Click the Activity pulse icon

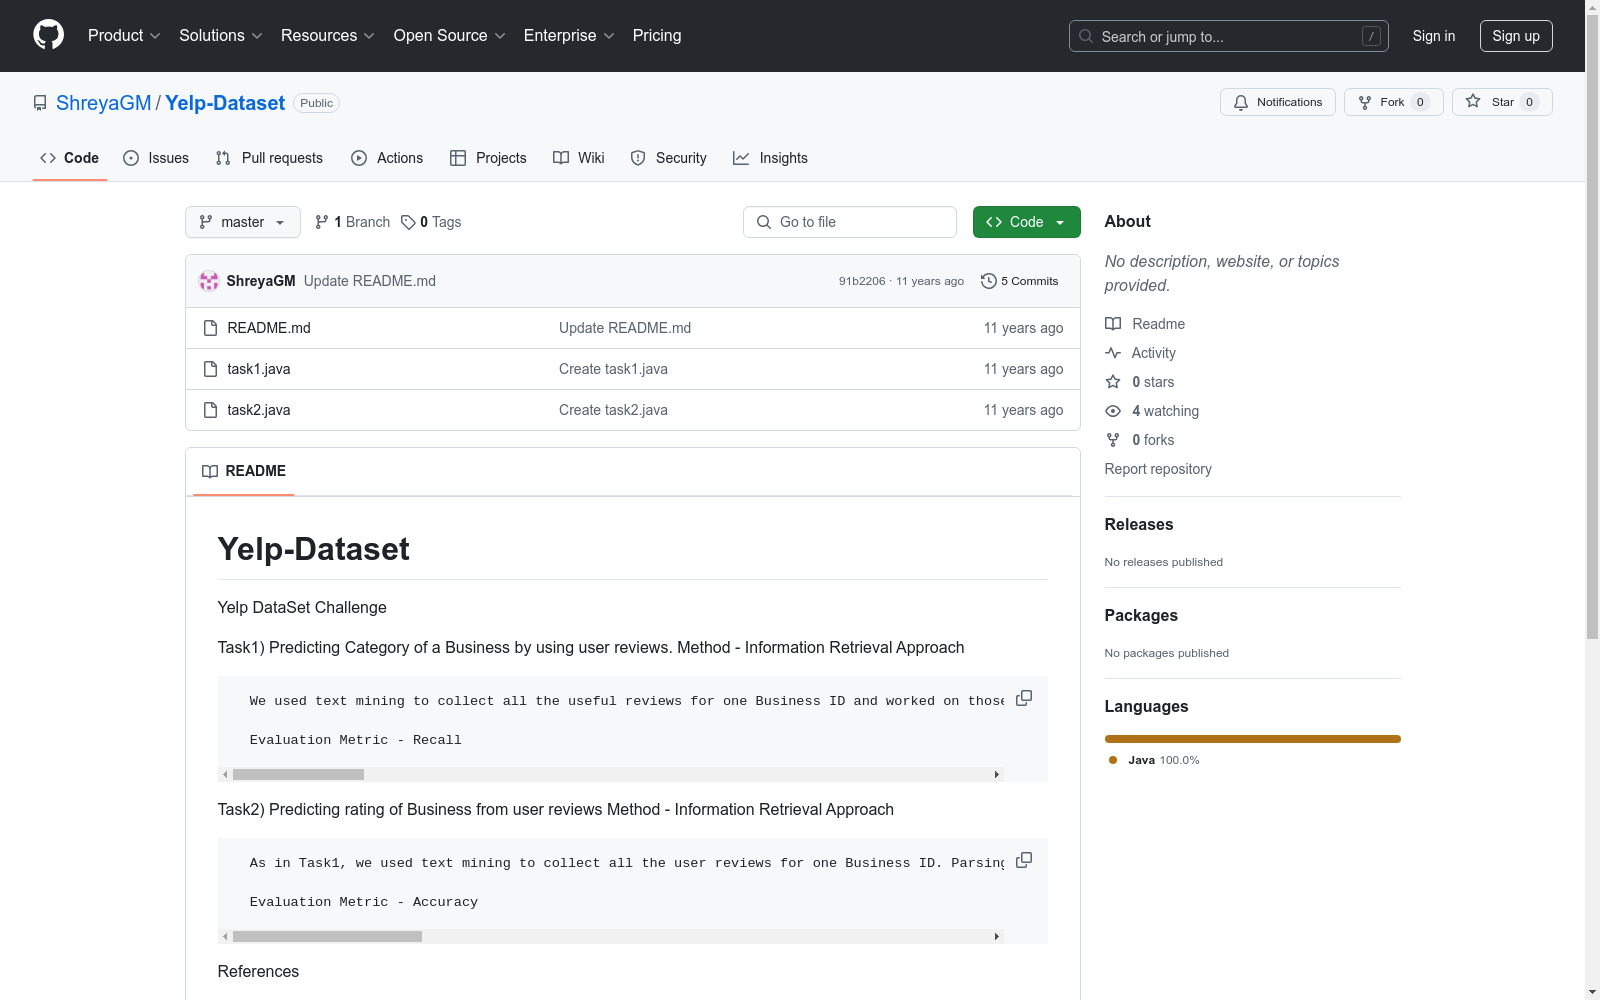[1113, 353]
